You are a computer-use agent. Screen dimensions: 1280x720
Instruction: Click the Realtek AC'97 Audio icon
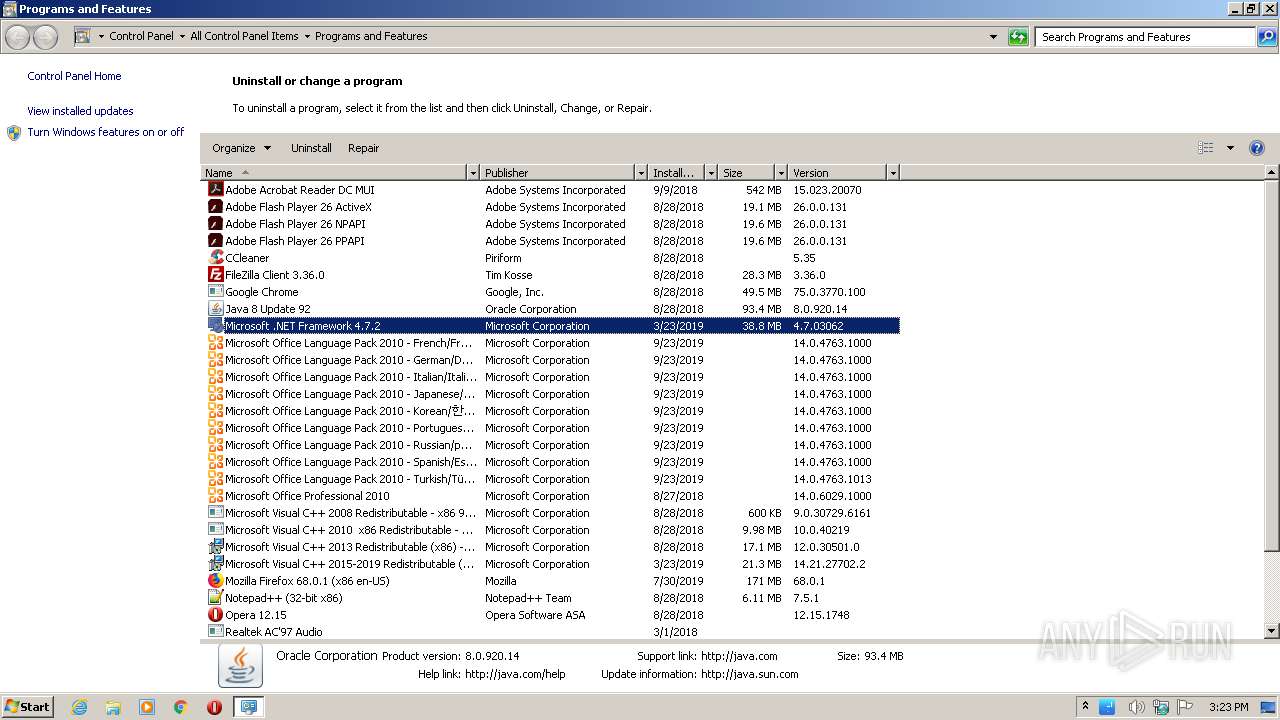[215, 631]
